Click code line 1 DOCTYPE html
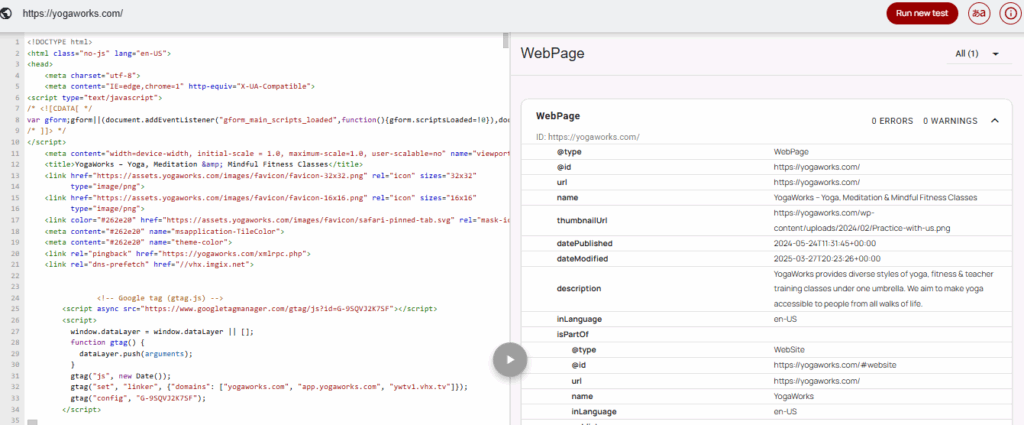 (x=60, y=42)
